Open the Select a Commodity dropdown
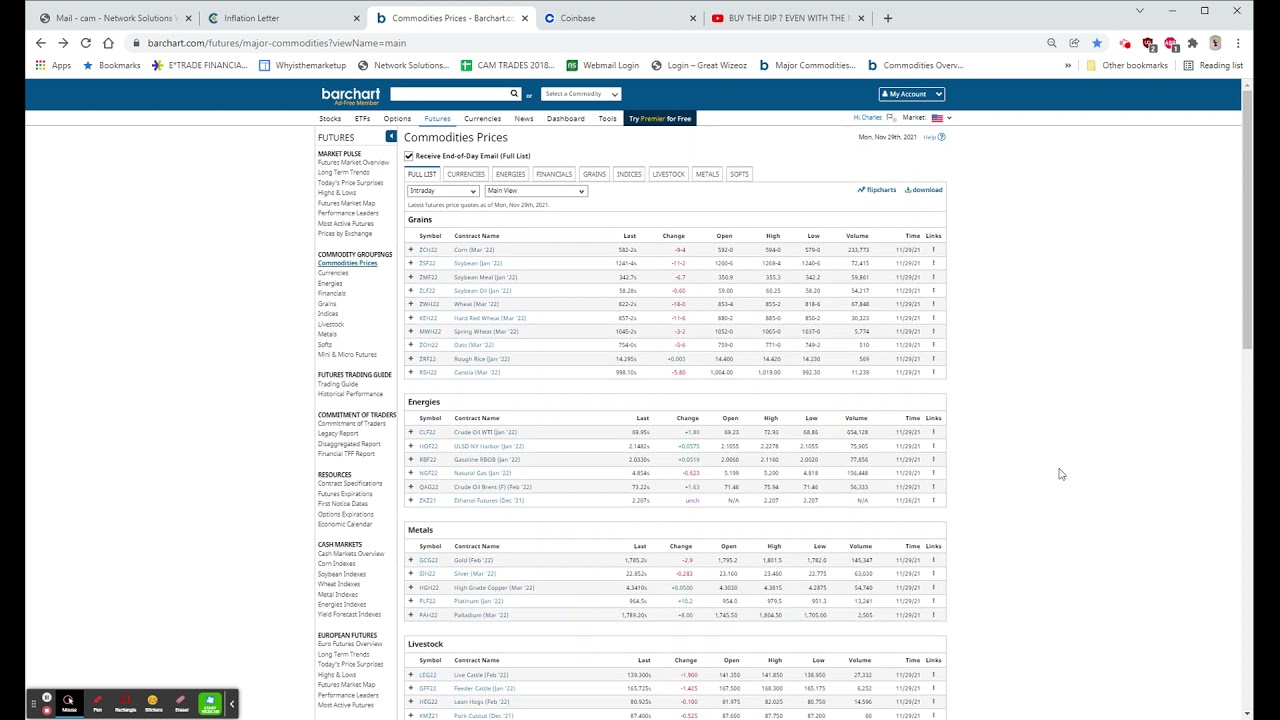This screenshot has height=720, width=1280. coord(581,94)
